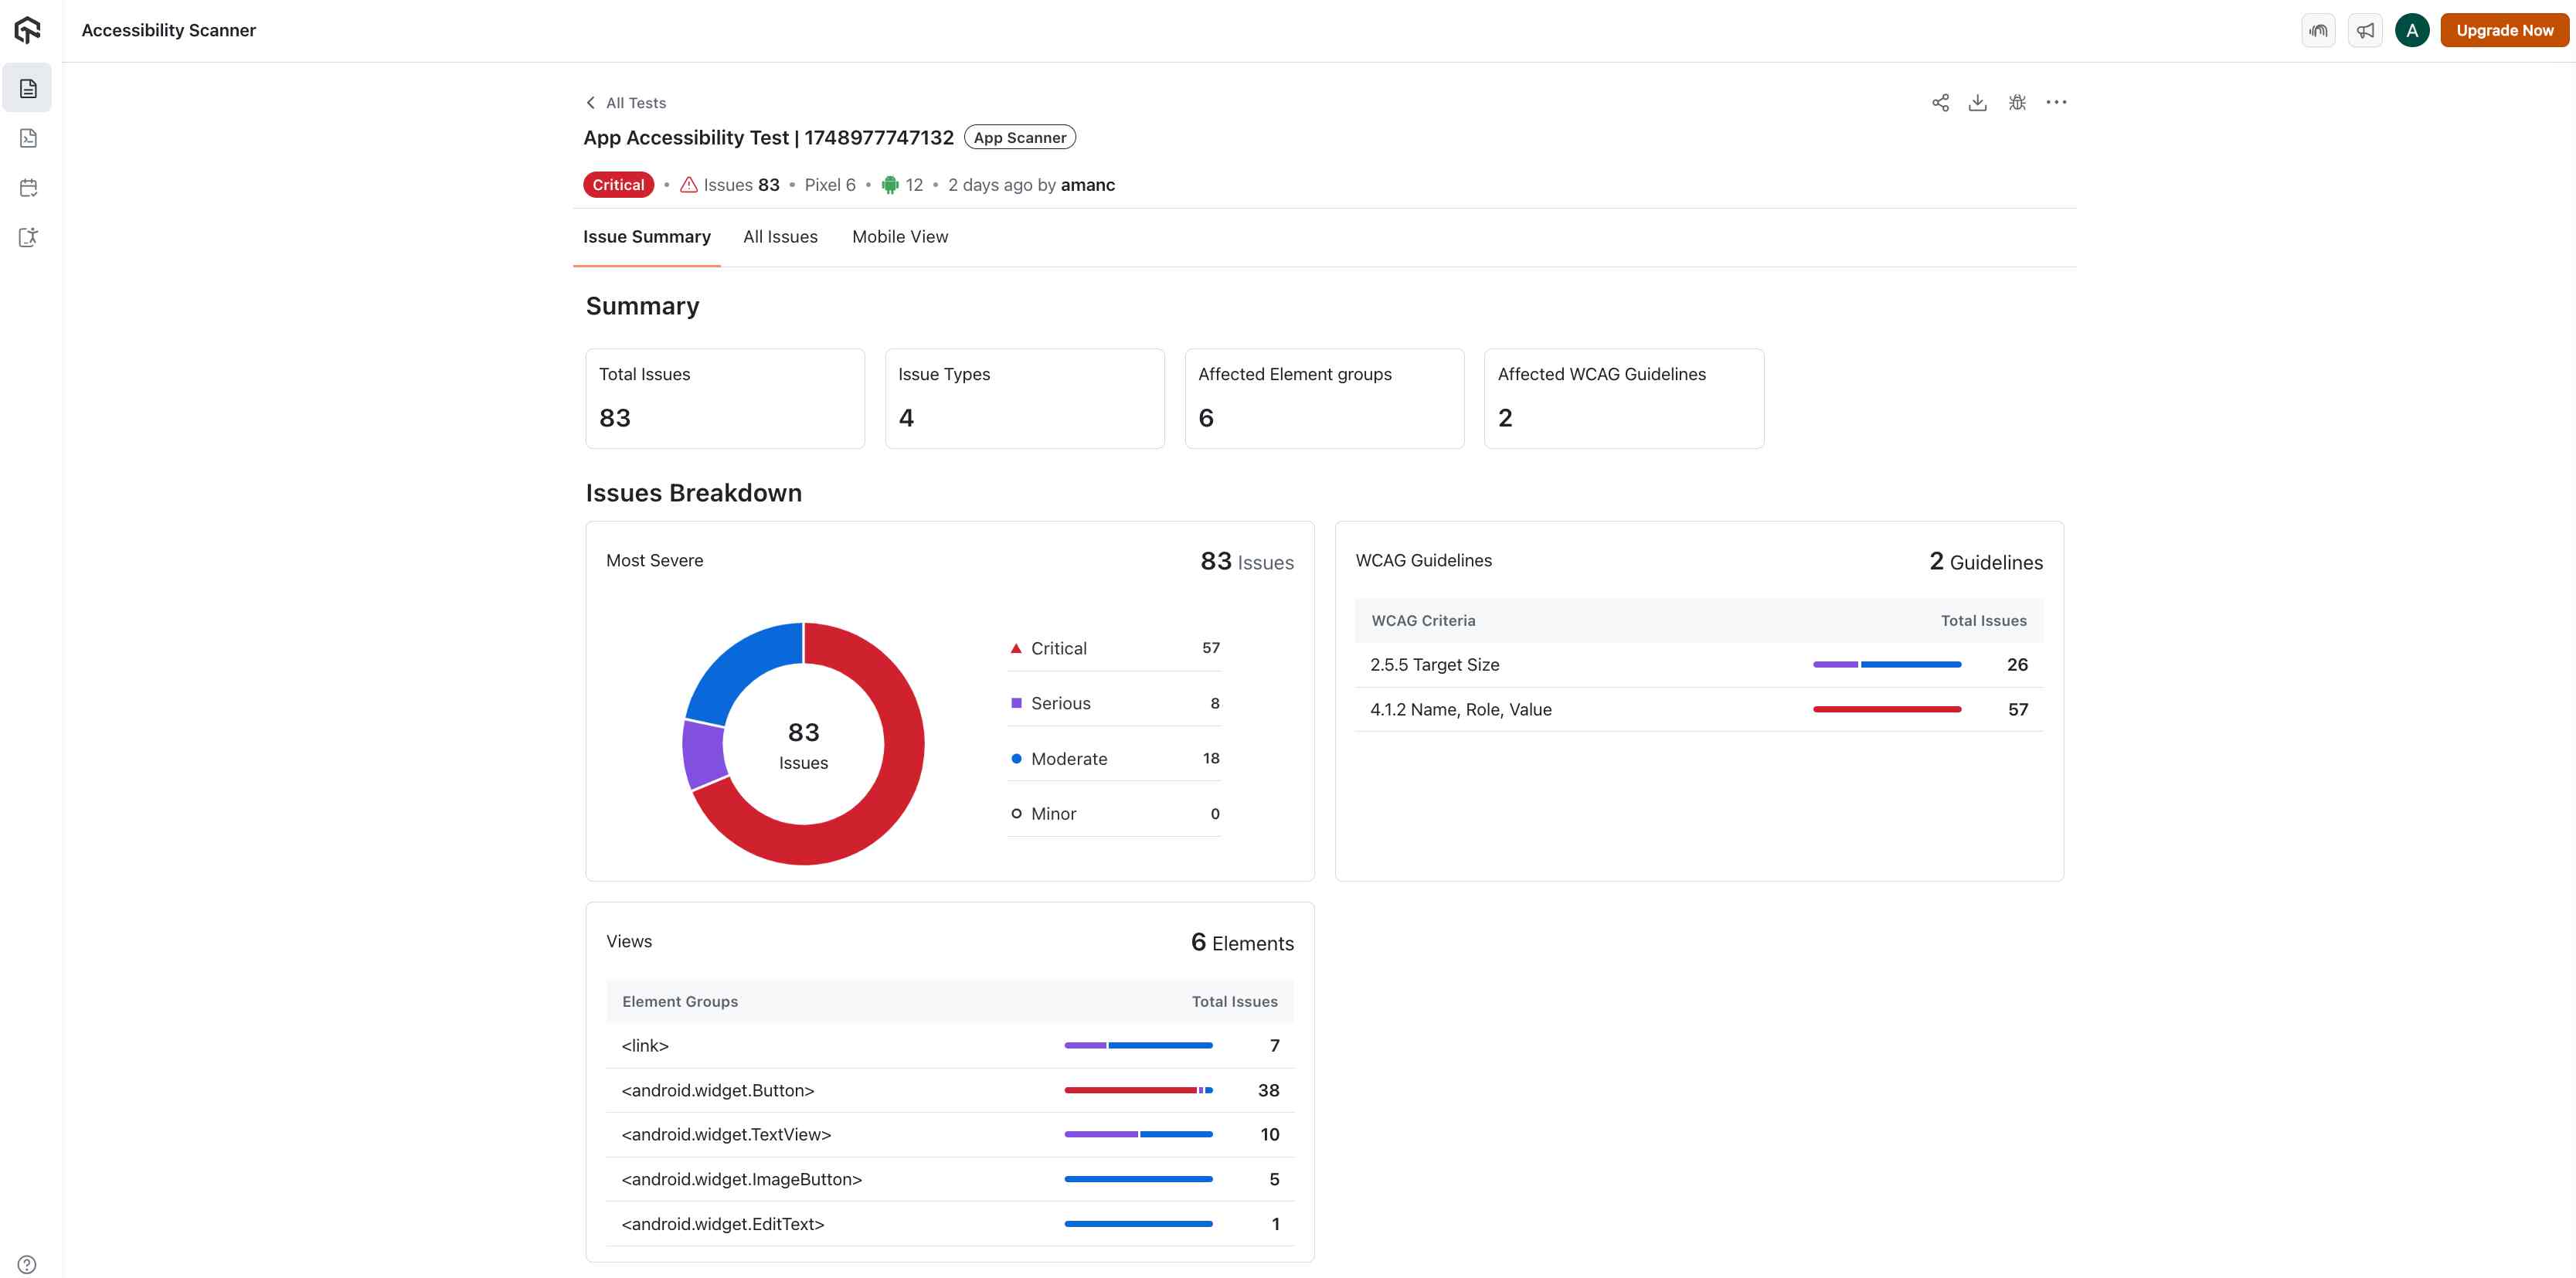The width and height of the screenshot is (2576, 1278).
Task: Click the Upgrade Now button
Action: (x=2504, y=30)
